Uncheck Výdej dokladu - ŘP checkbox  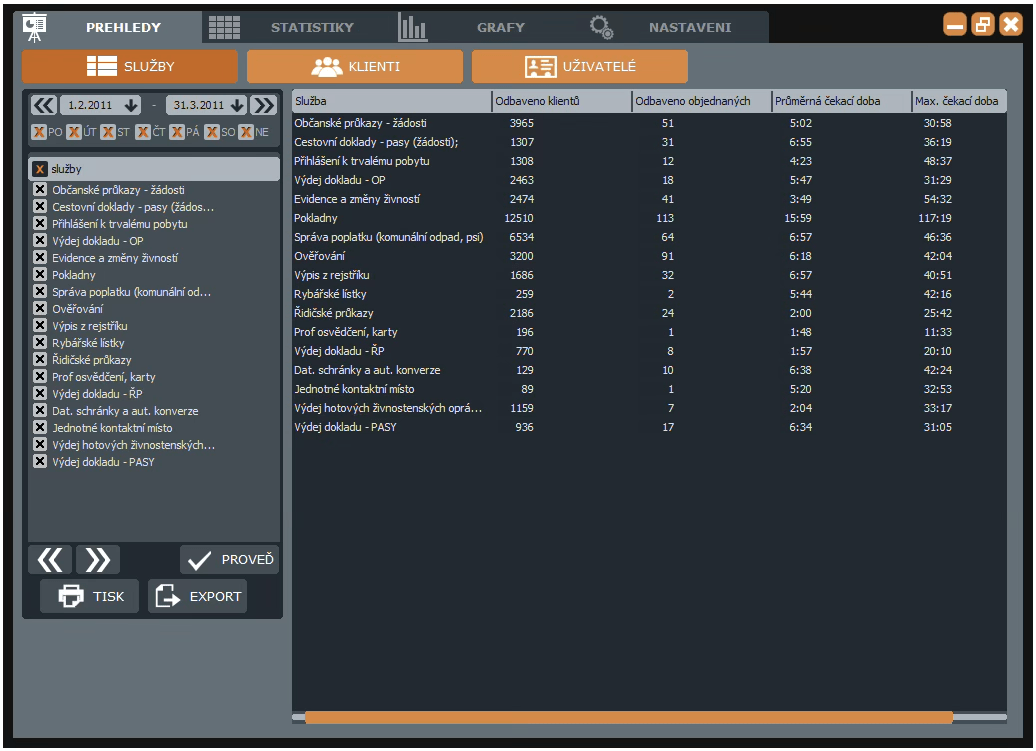point(40,393)
